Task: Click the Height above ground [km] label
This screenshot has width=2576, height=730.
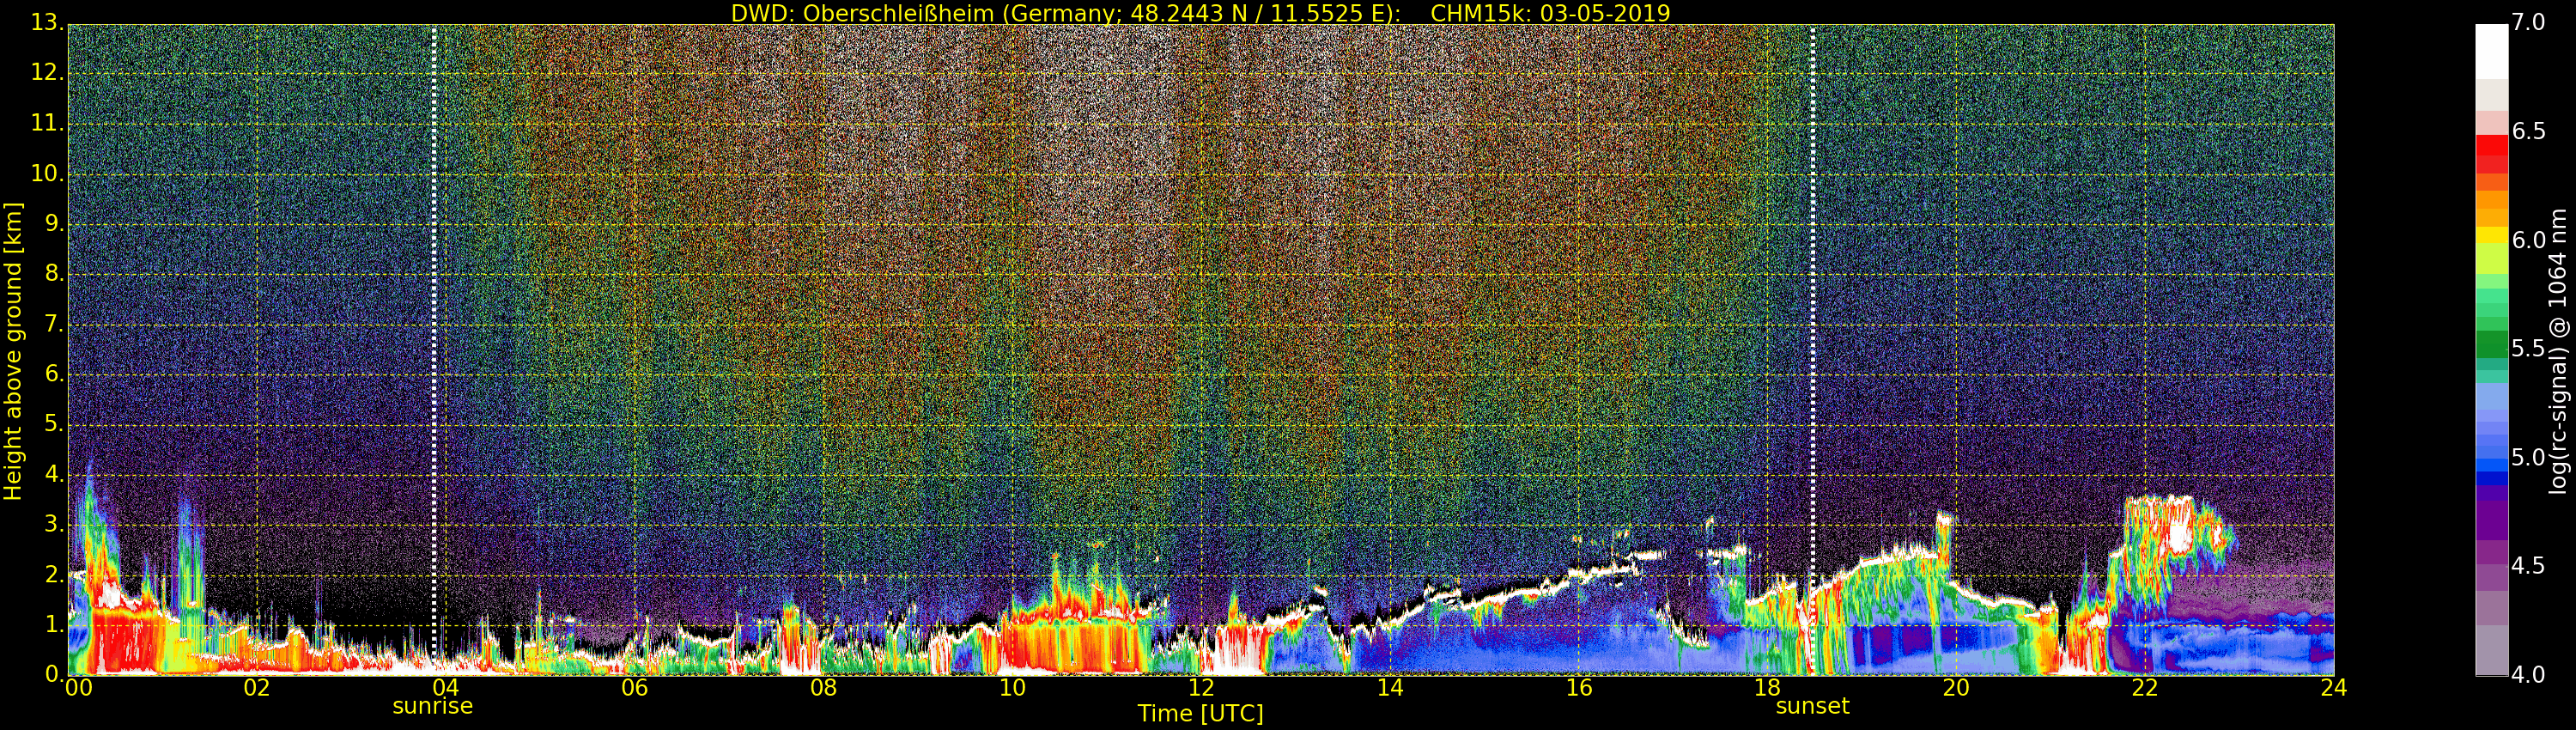Action: click(x=13, y=350)
